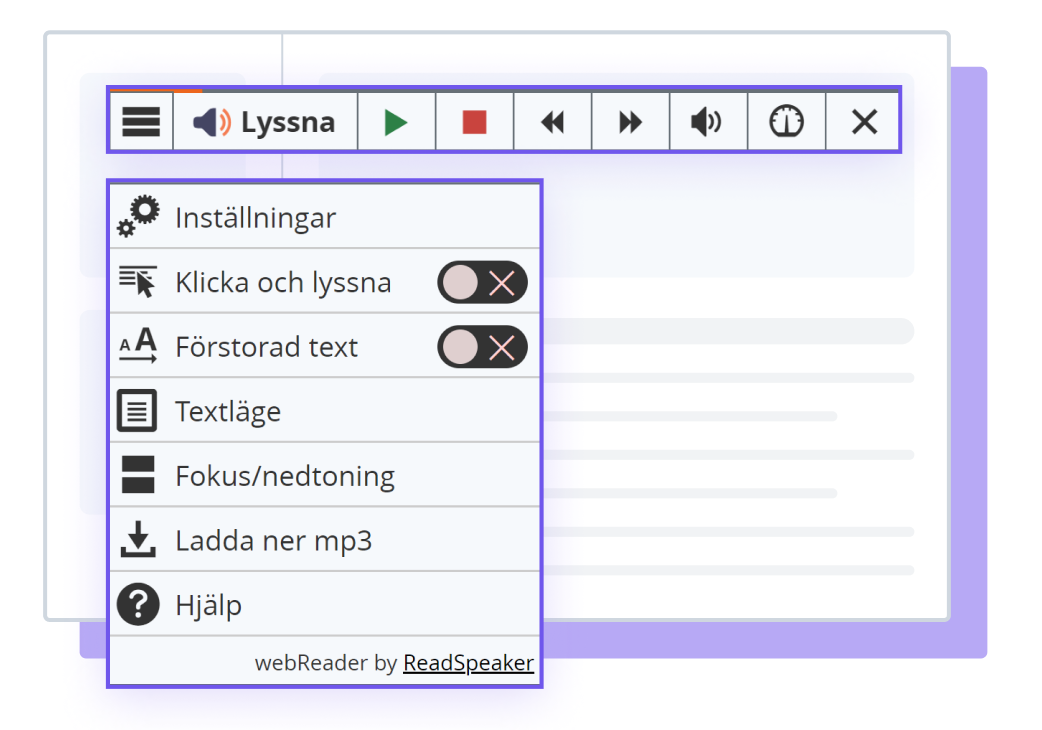Turn on the Förstorad text switch

[482, 347]
